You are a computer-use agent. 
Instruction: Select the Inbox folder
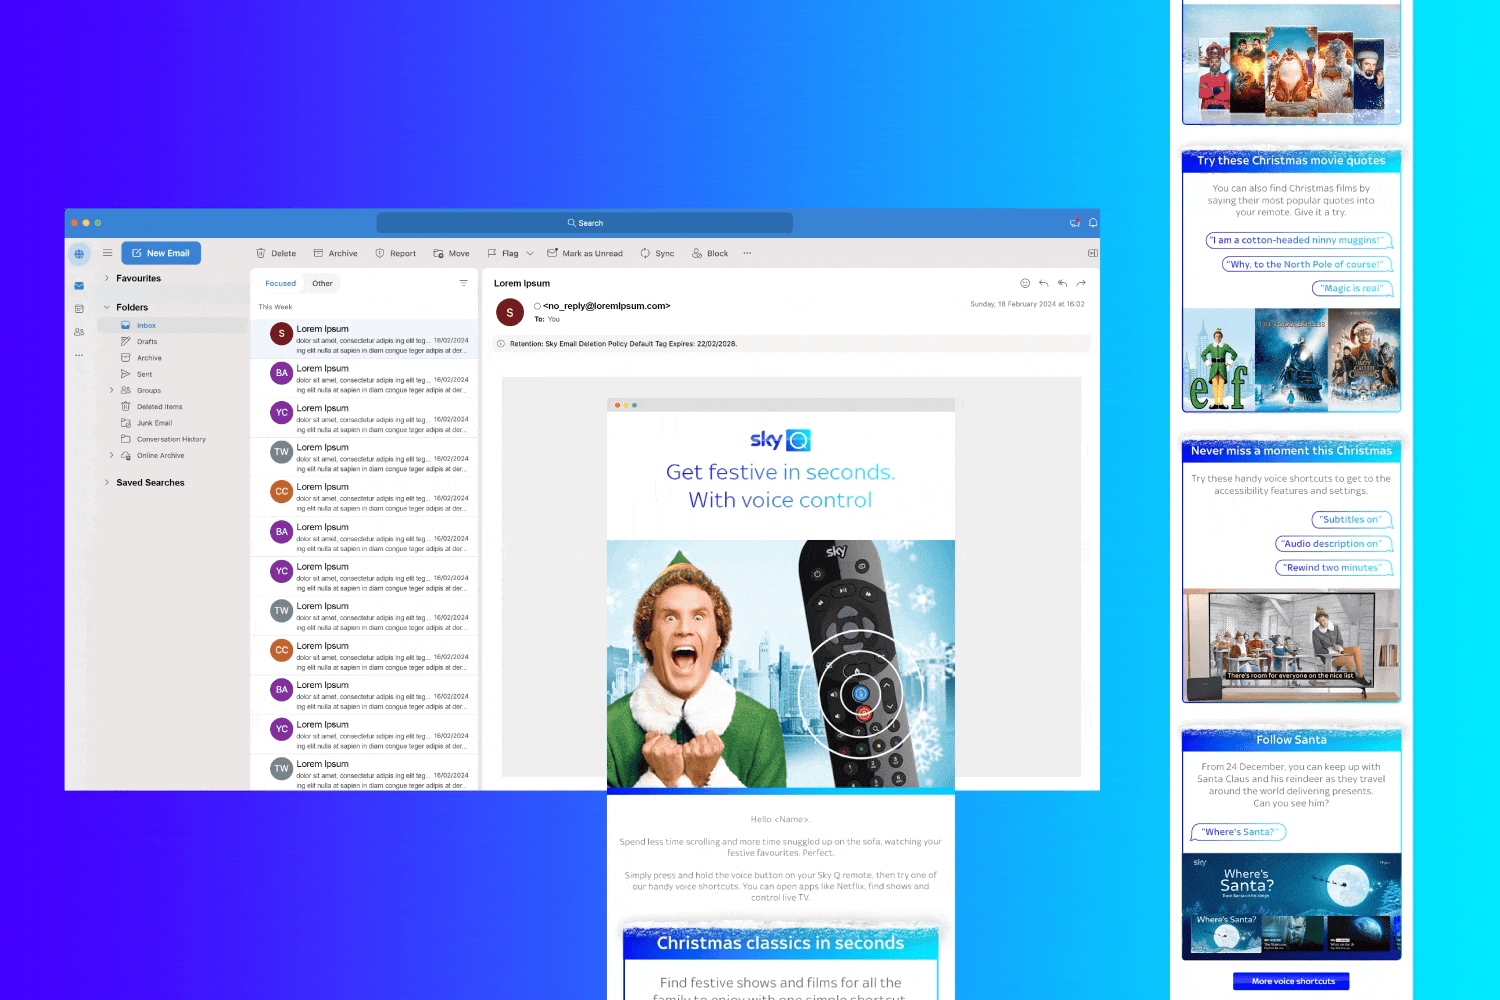click(172, 325)
